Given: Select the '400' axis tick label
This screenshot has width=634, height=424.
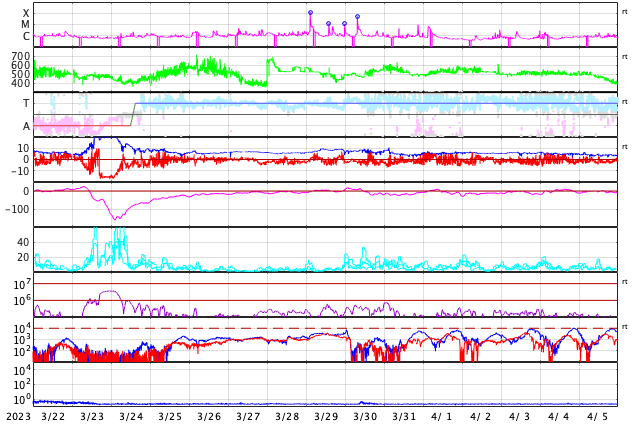Looking at the screenshot, I should point(21,84).
